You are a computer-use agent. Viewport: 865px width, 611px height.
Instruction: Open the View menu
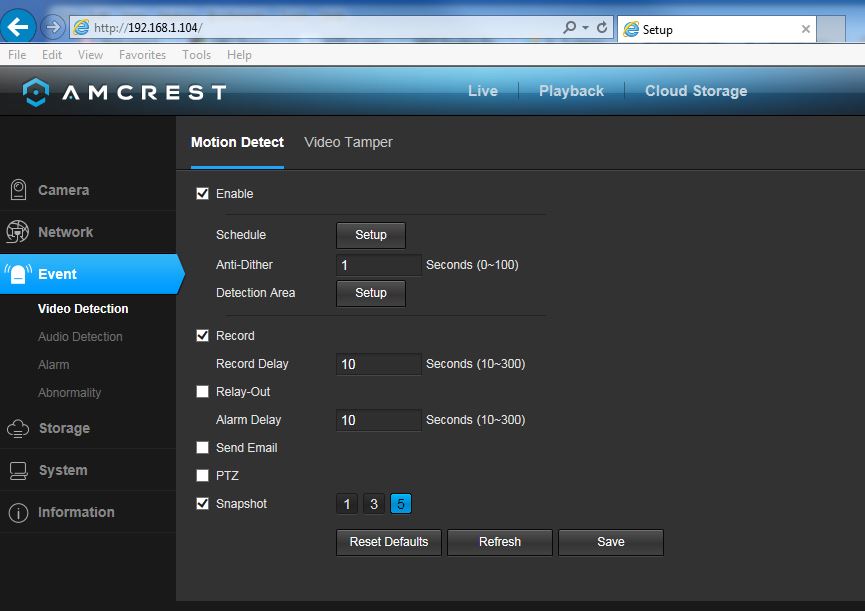(90, 55)
